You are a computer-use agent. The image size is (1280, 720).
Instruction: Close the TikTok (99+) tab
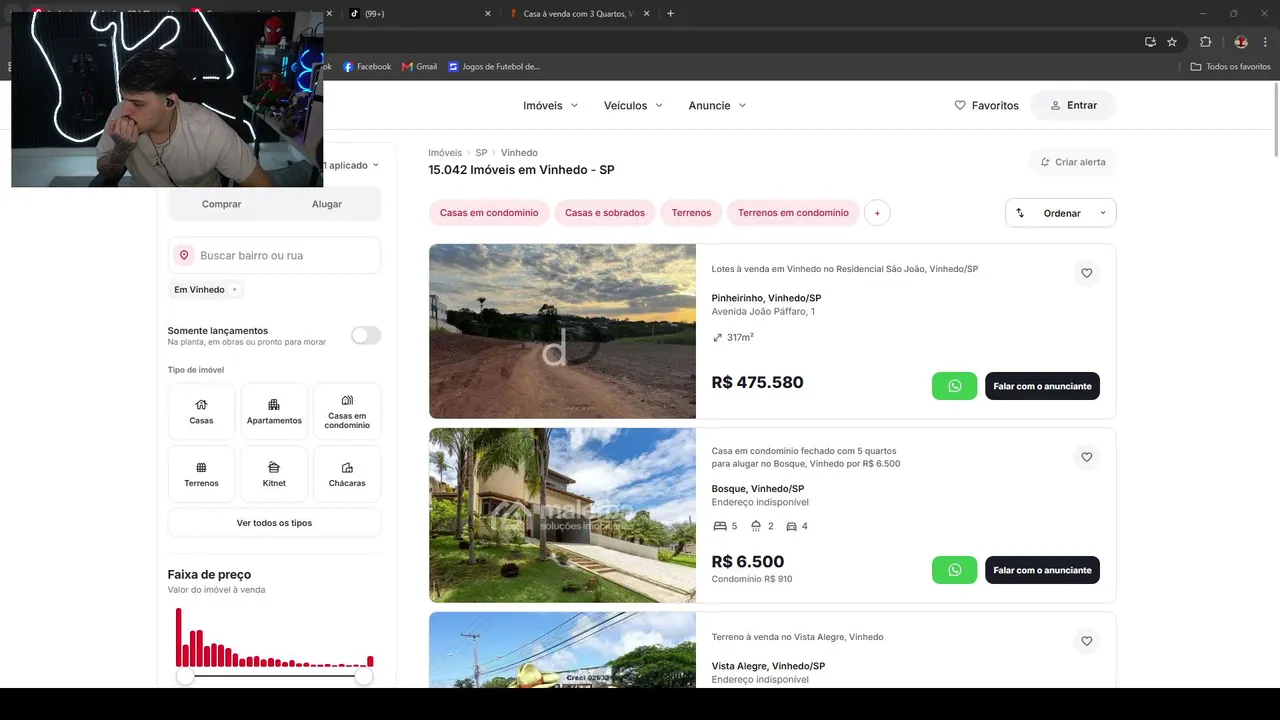pyautogui.click(x=488, y=14)
